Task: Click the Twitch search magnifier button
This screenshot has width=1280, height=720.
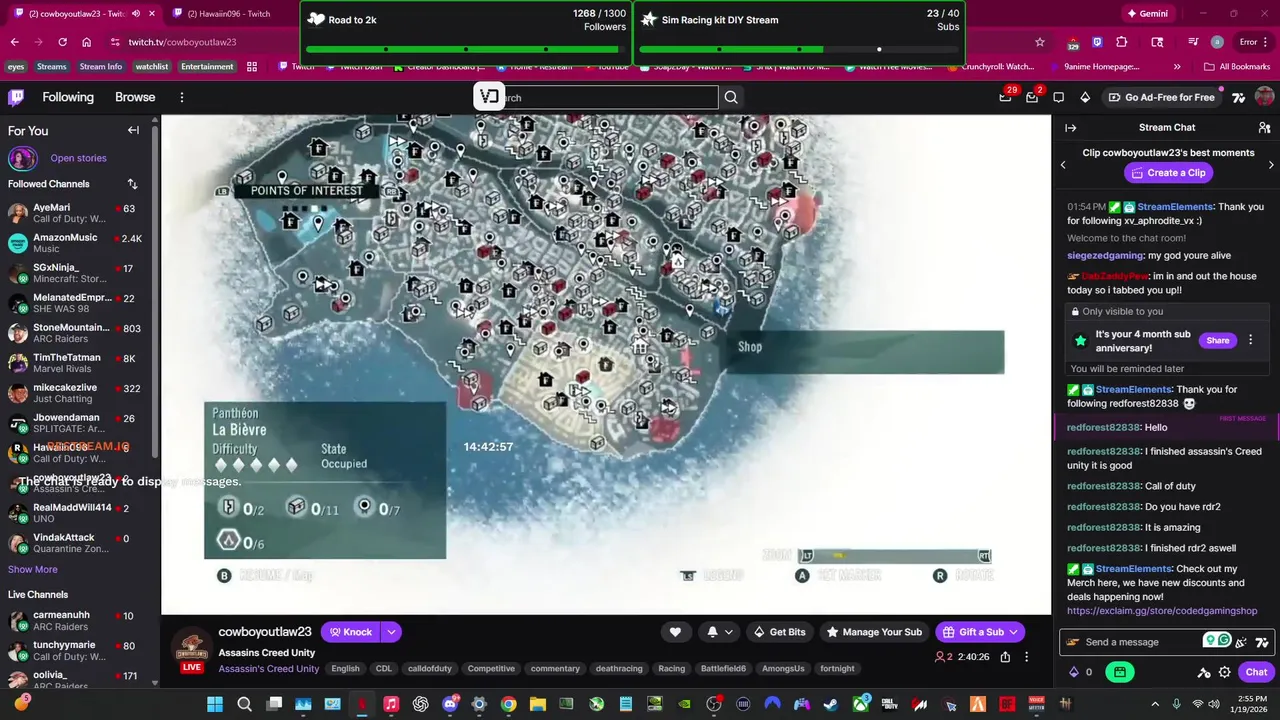Action: [x=731, y=97]
